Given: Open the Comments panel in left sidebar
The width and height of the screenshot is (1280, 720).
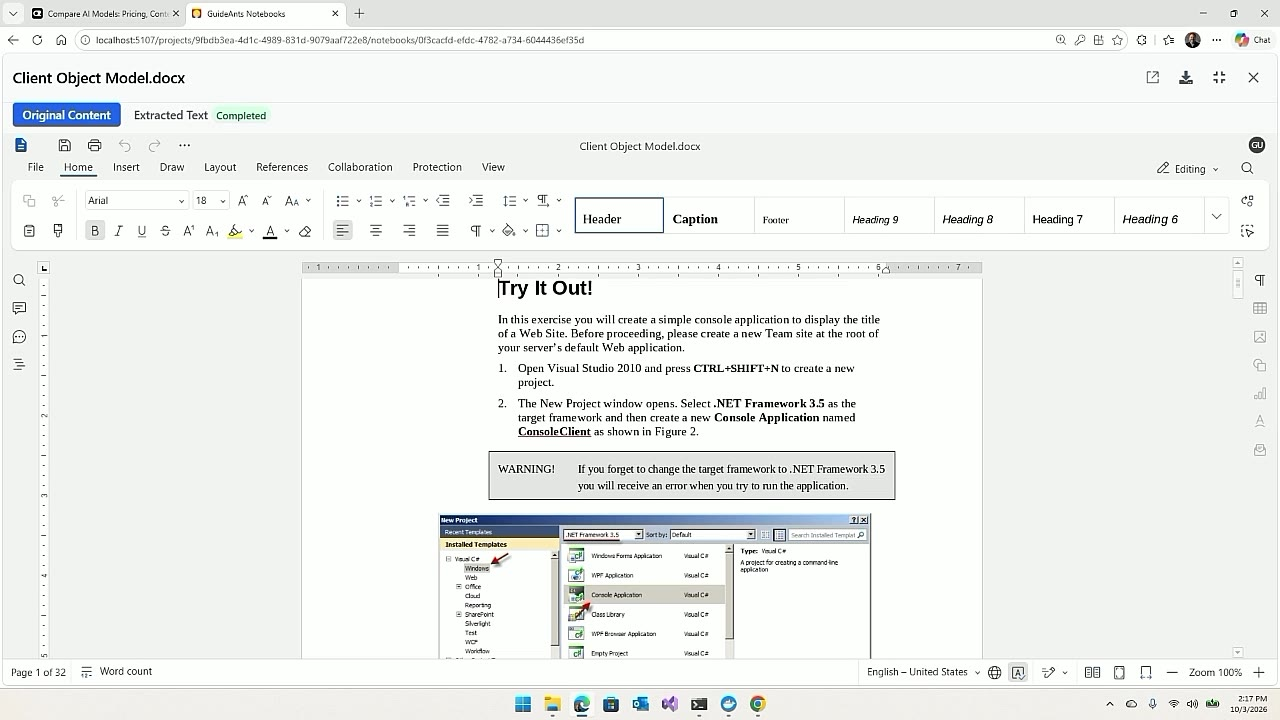Looking at the screenshot, I should click(19, 308).
